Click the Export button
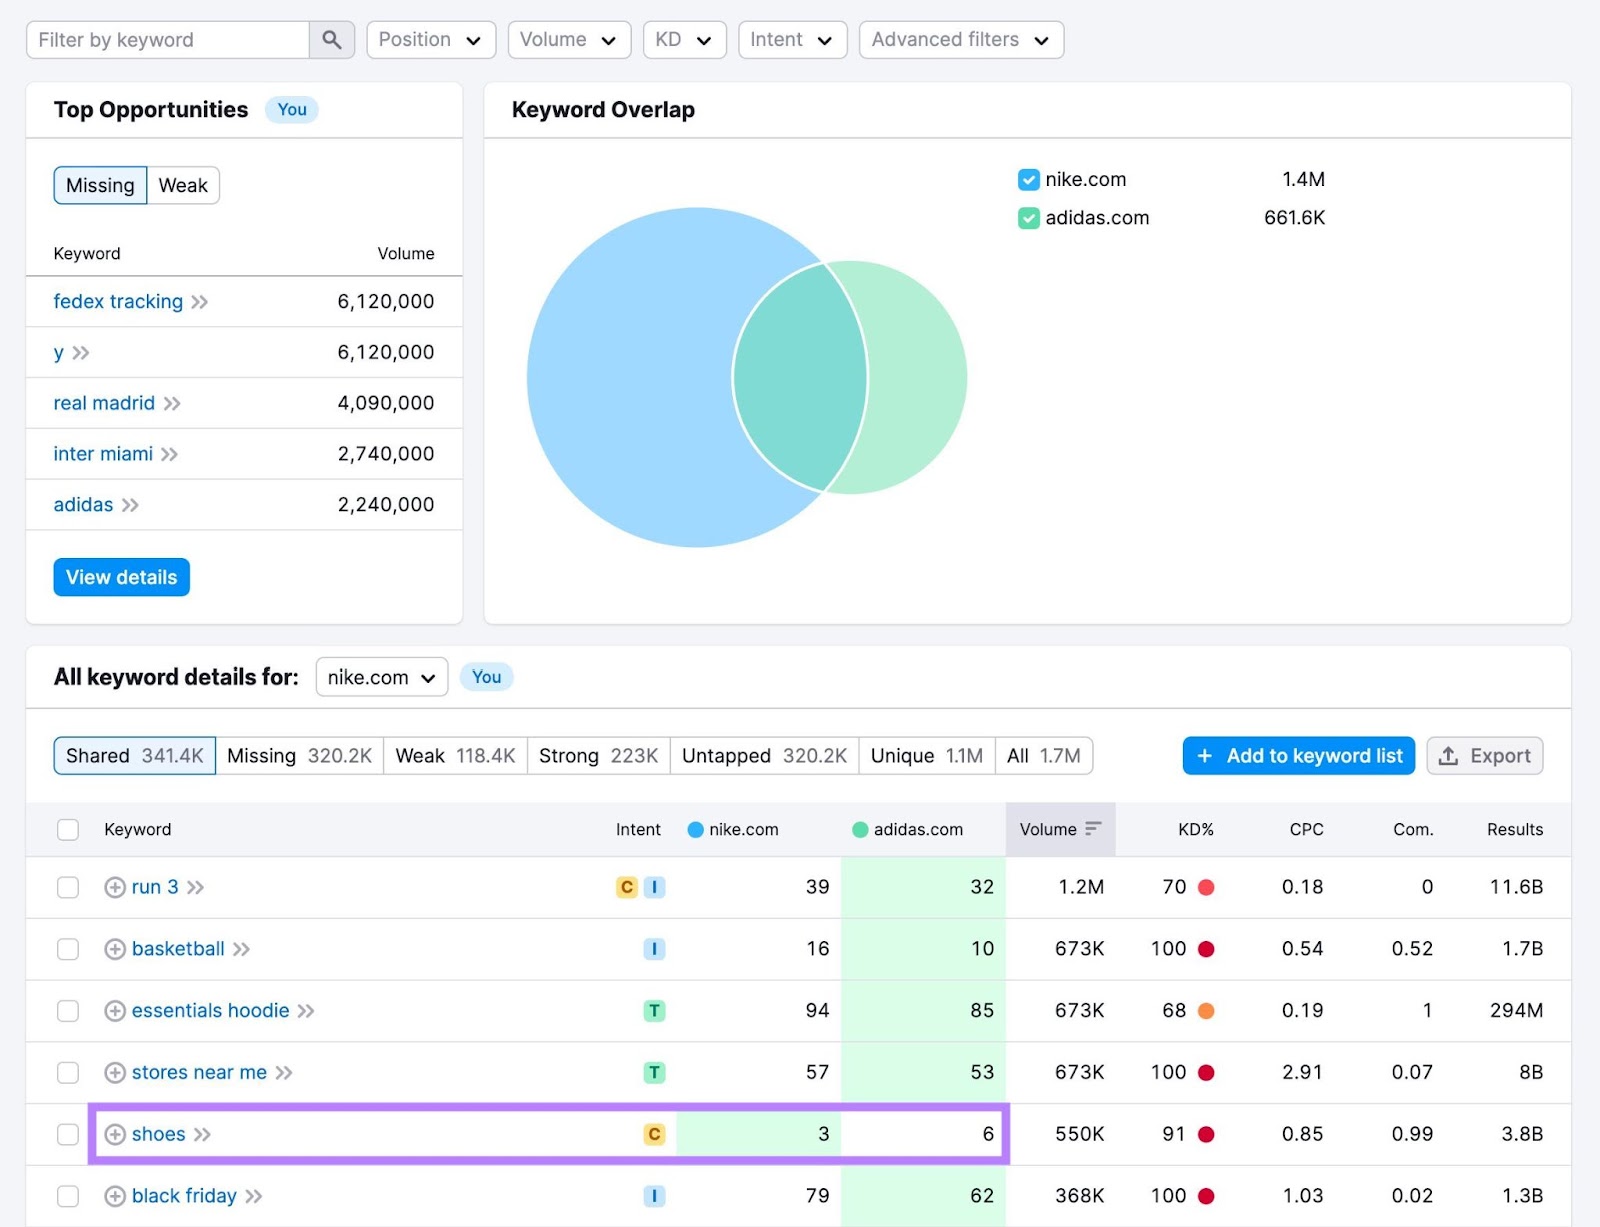Viewport: 1600px width, 1227px height. point(1484,756)
